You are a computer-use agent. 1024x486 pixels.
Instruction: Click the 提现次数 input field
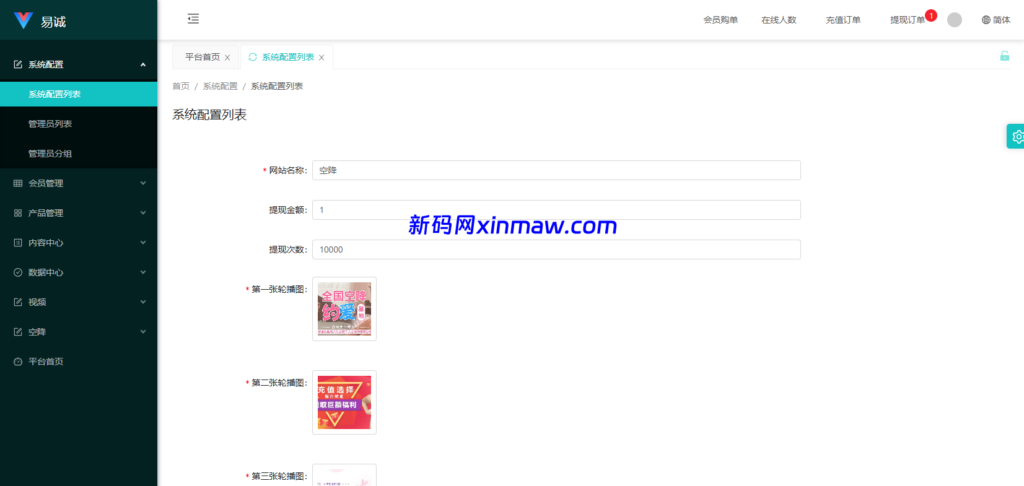click(556, 250)
